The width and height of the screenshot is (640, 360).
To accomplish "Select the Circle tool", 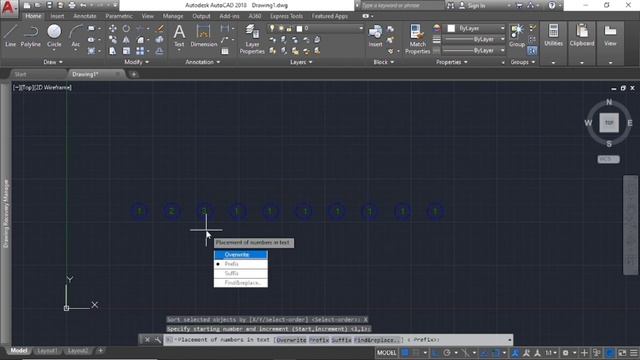I will coord(54,36).
